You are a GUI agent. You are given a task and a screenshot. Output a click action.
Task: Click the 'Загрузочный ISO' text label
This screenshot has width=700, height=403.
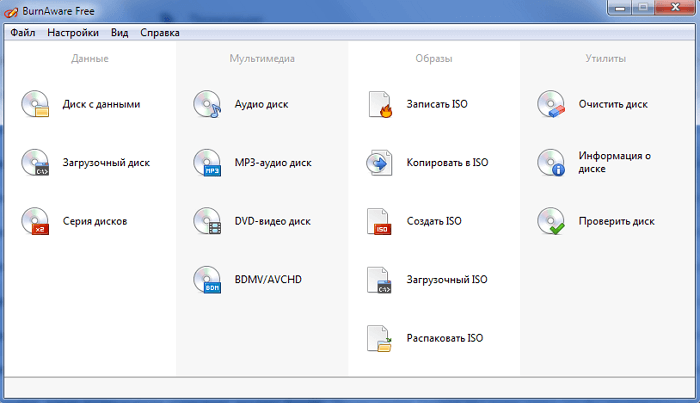[447, 279]
